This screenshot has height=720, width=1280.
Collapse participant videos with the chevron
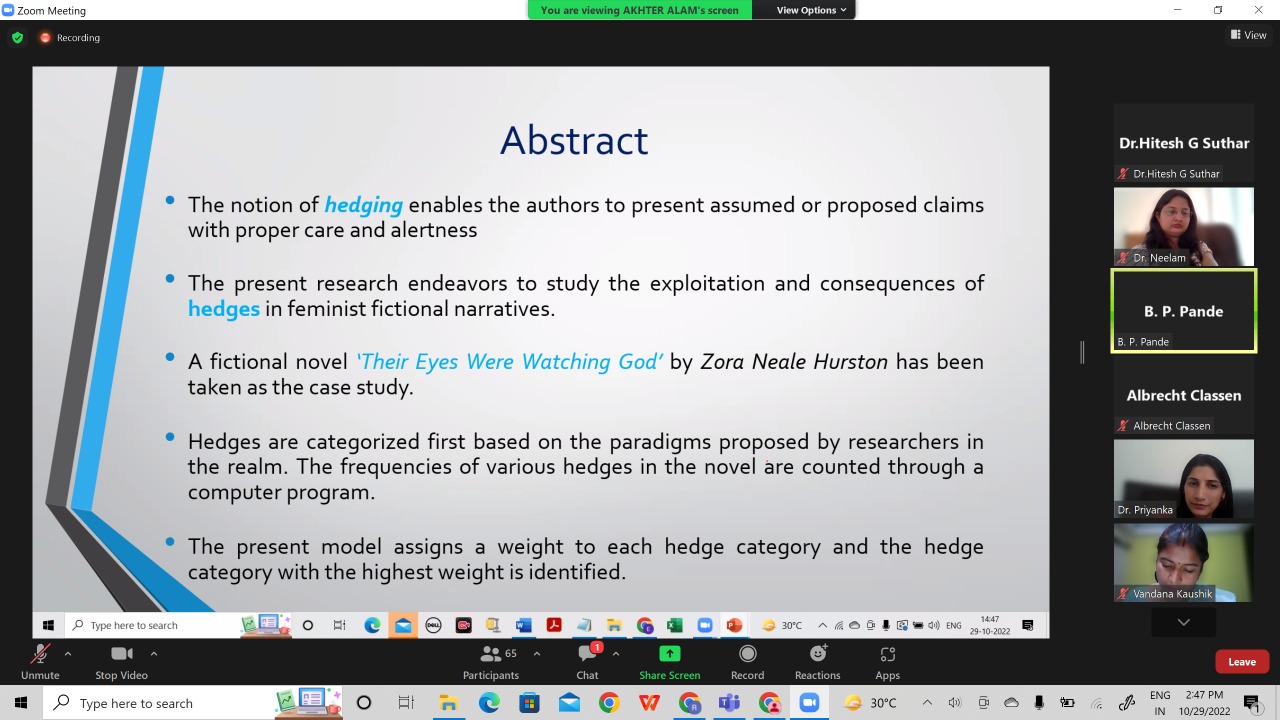coord(1183,621)
